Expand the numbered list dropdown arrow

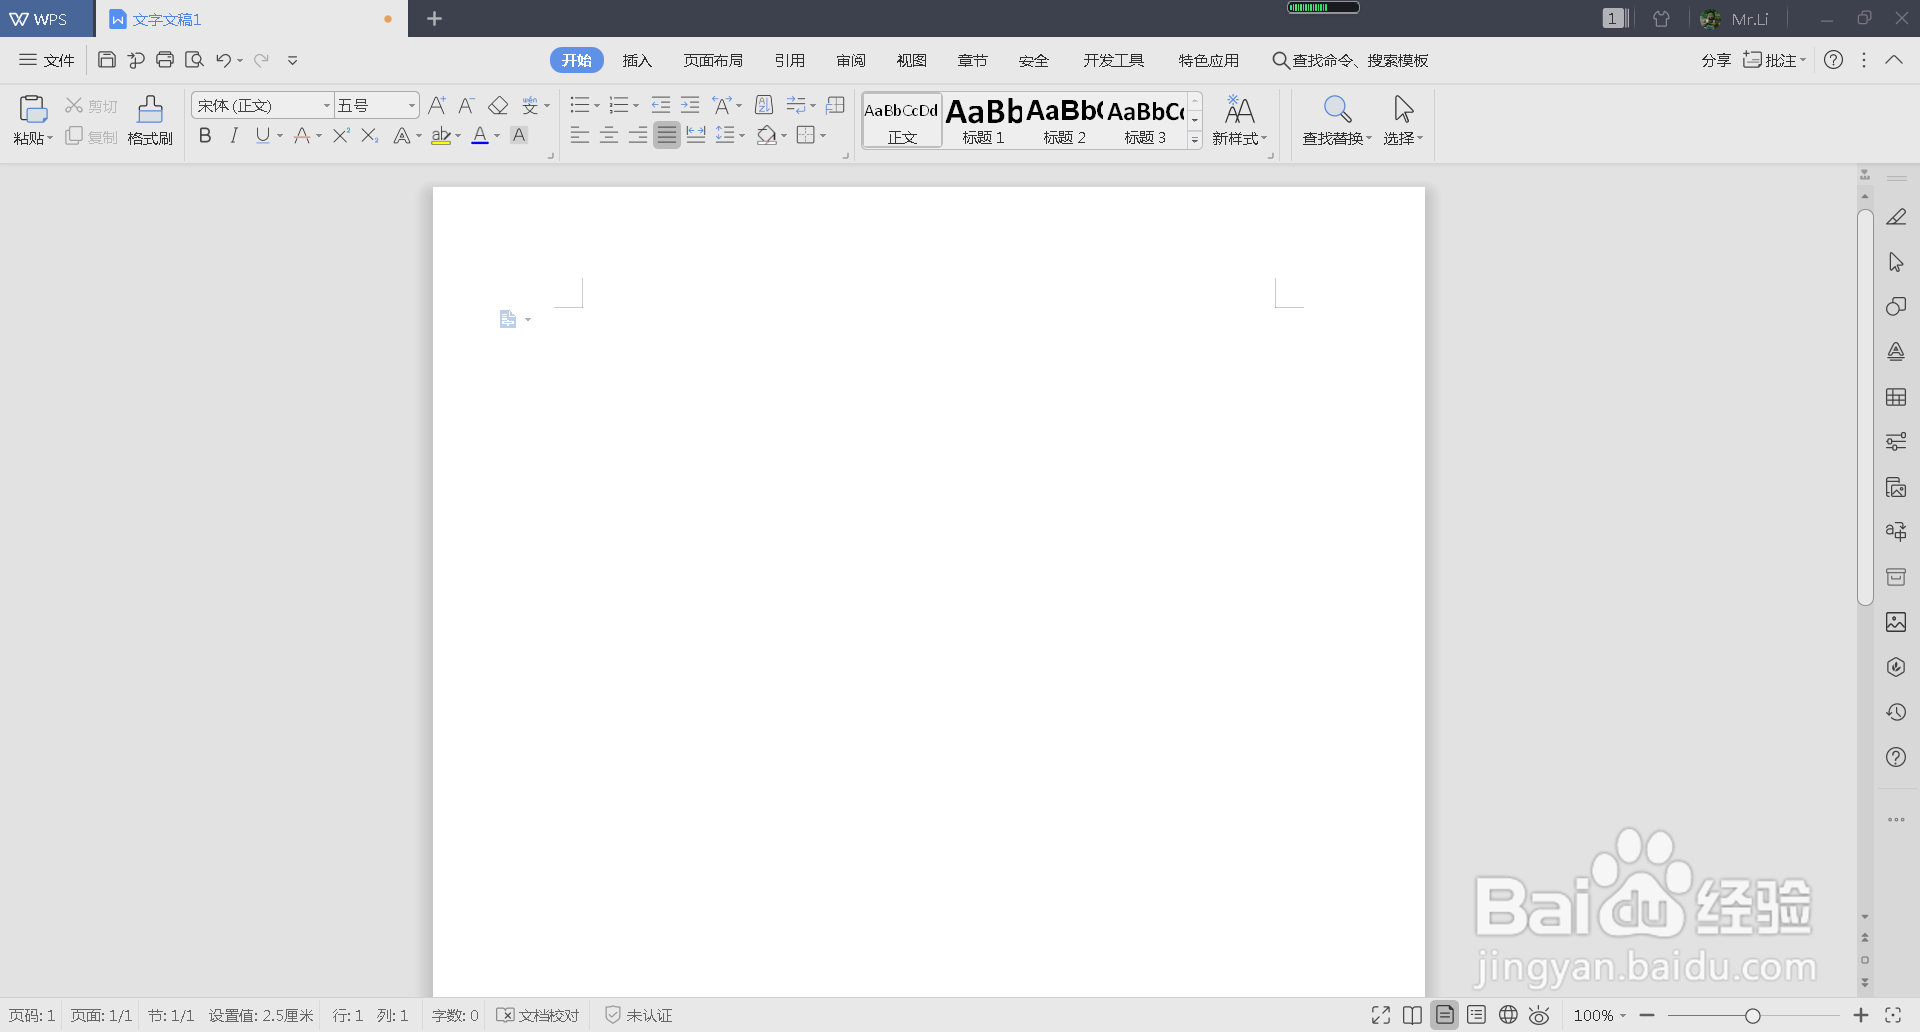636,106
